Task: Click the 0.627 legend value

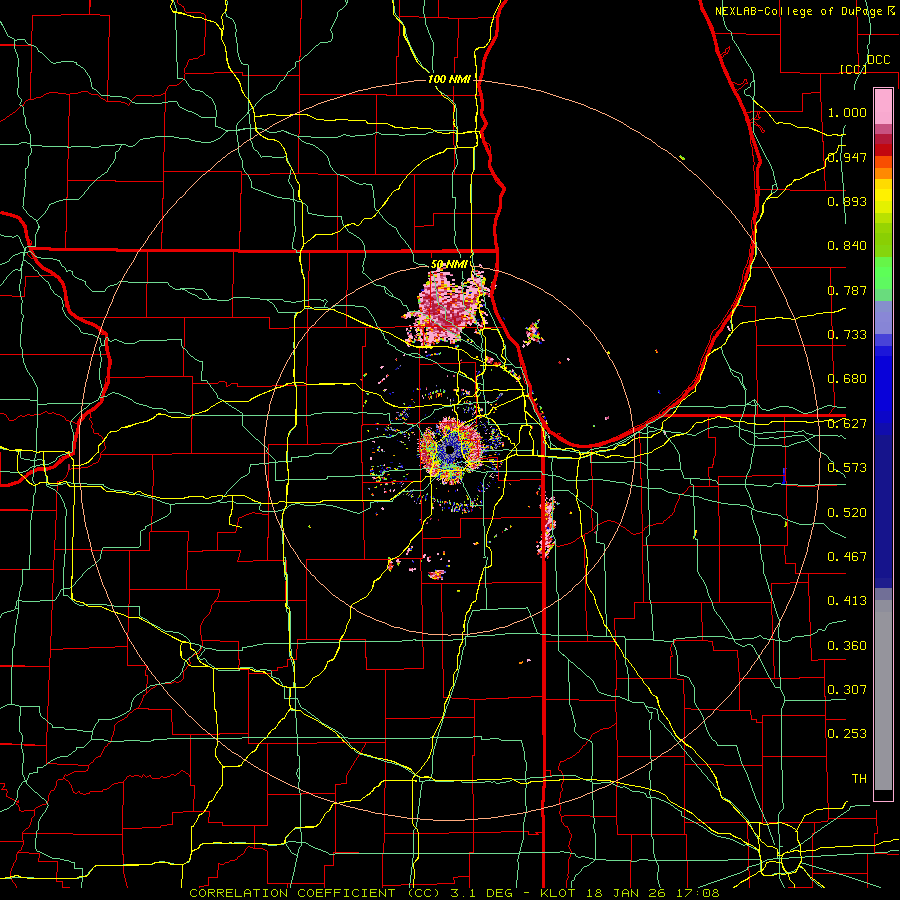Action: [847, 424]
